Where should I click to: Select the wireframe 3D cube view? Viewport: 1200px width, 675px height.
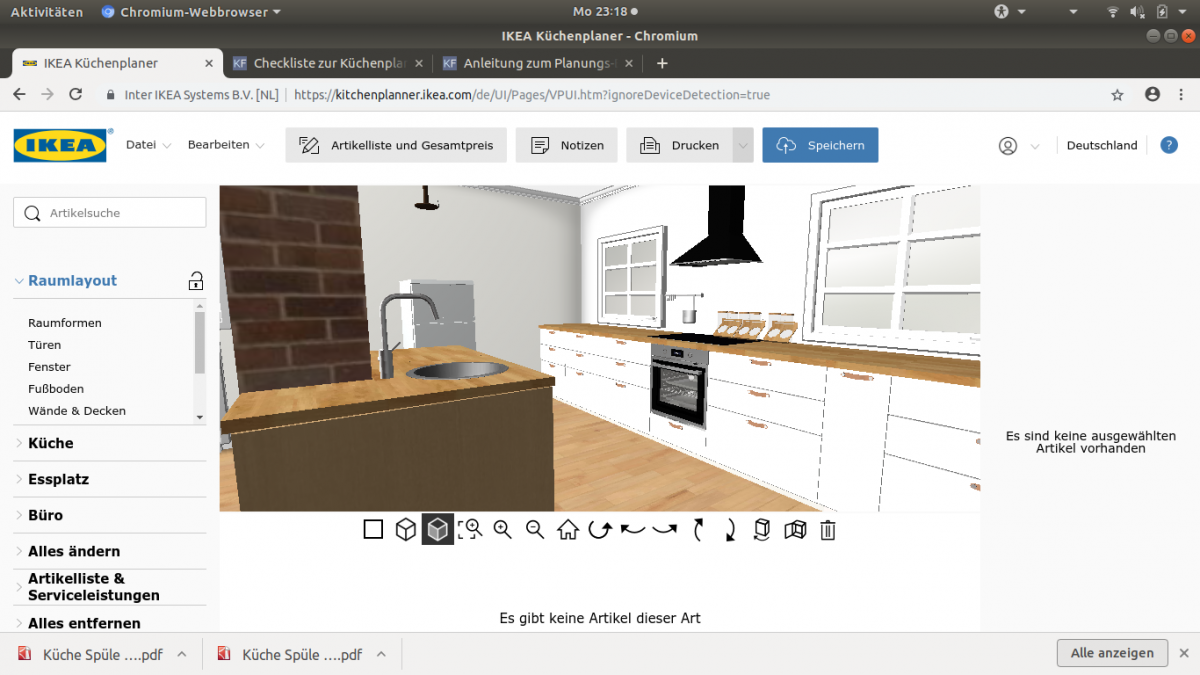coord(405,530)
